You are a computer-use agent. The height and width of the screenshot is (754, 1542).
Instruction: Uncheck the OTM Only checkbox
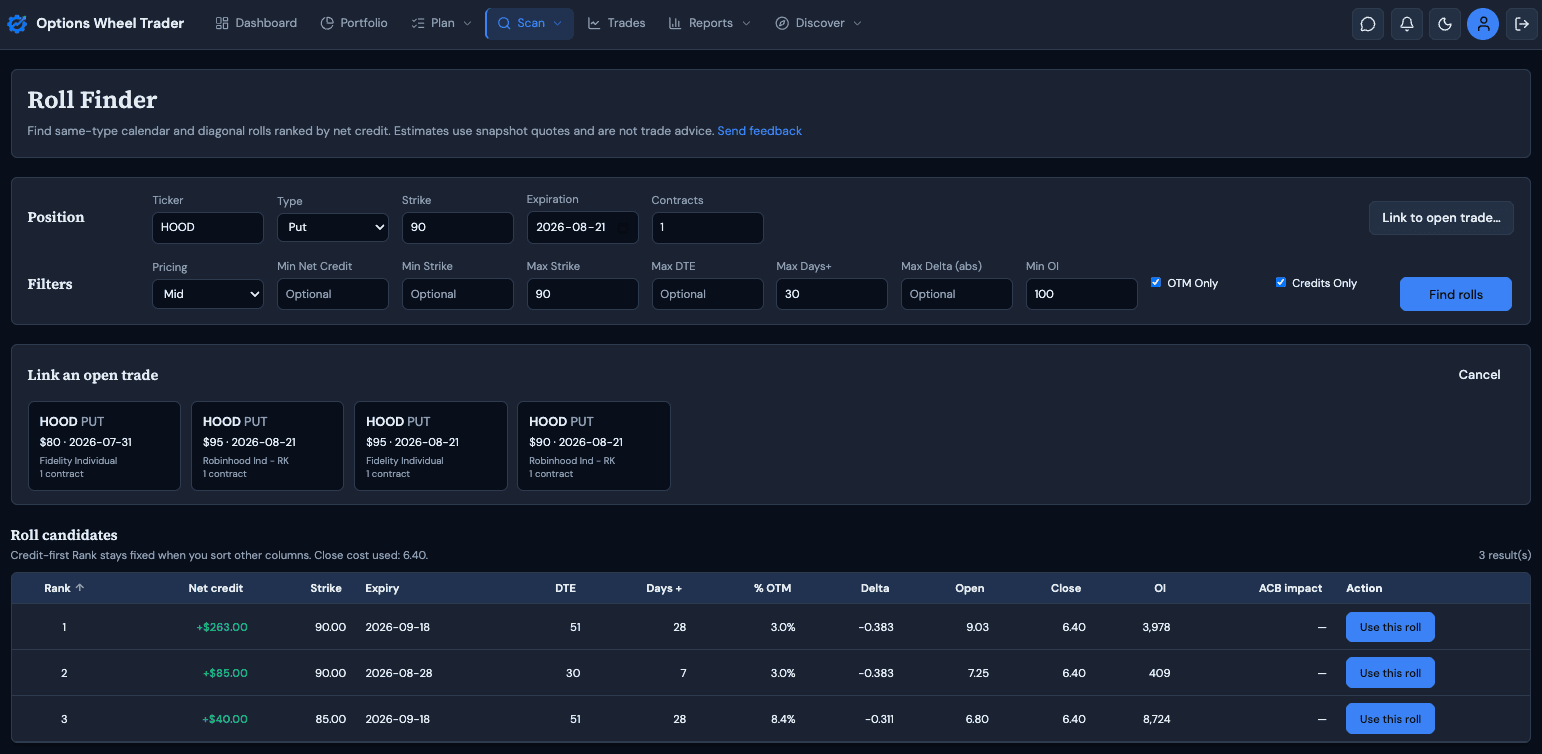1156,282
